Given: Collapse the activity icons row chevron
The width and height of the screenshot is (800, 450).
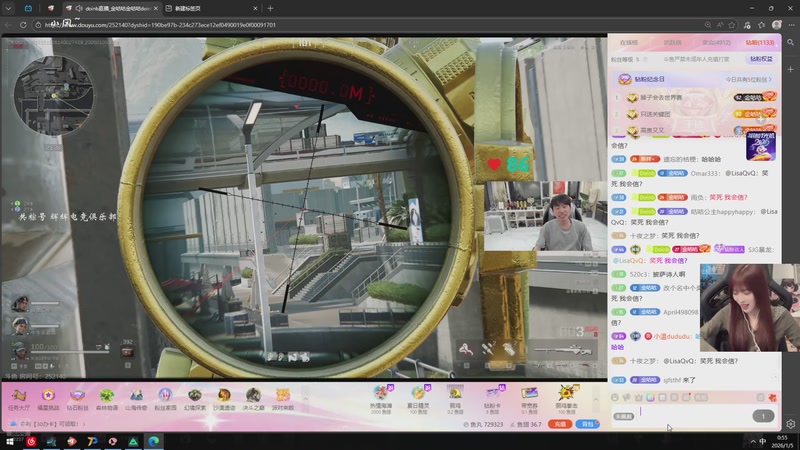Looking at the screenshot, I should [x=305, y=399].
